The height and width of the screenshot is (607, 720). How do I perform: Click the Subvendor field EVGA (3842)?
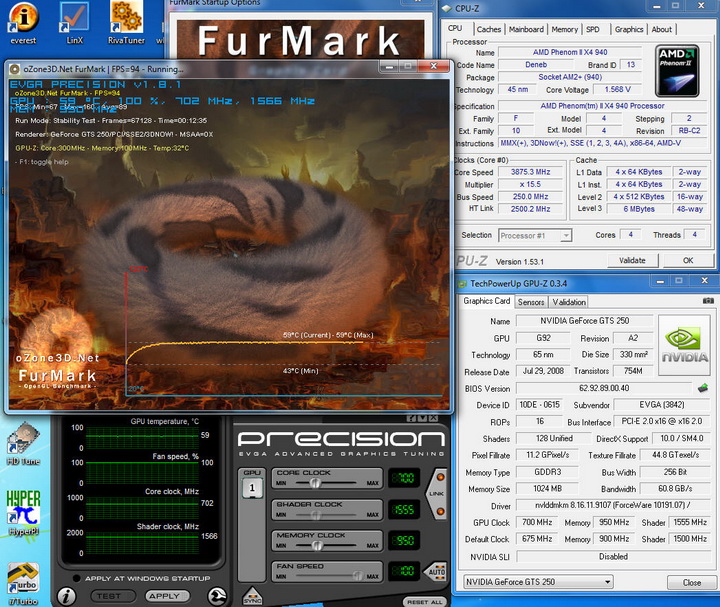[x=662, y=405]
